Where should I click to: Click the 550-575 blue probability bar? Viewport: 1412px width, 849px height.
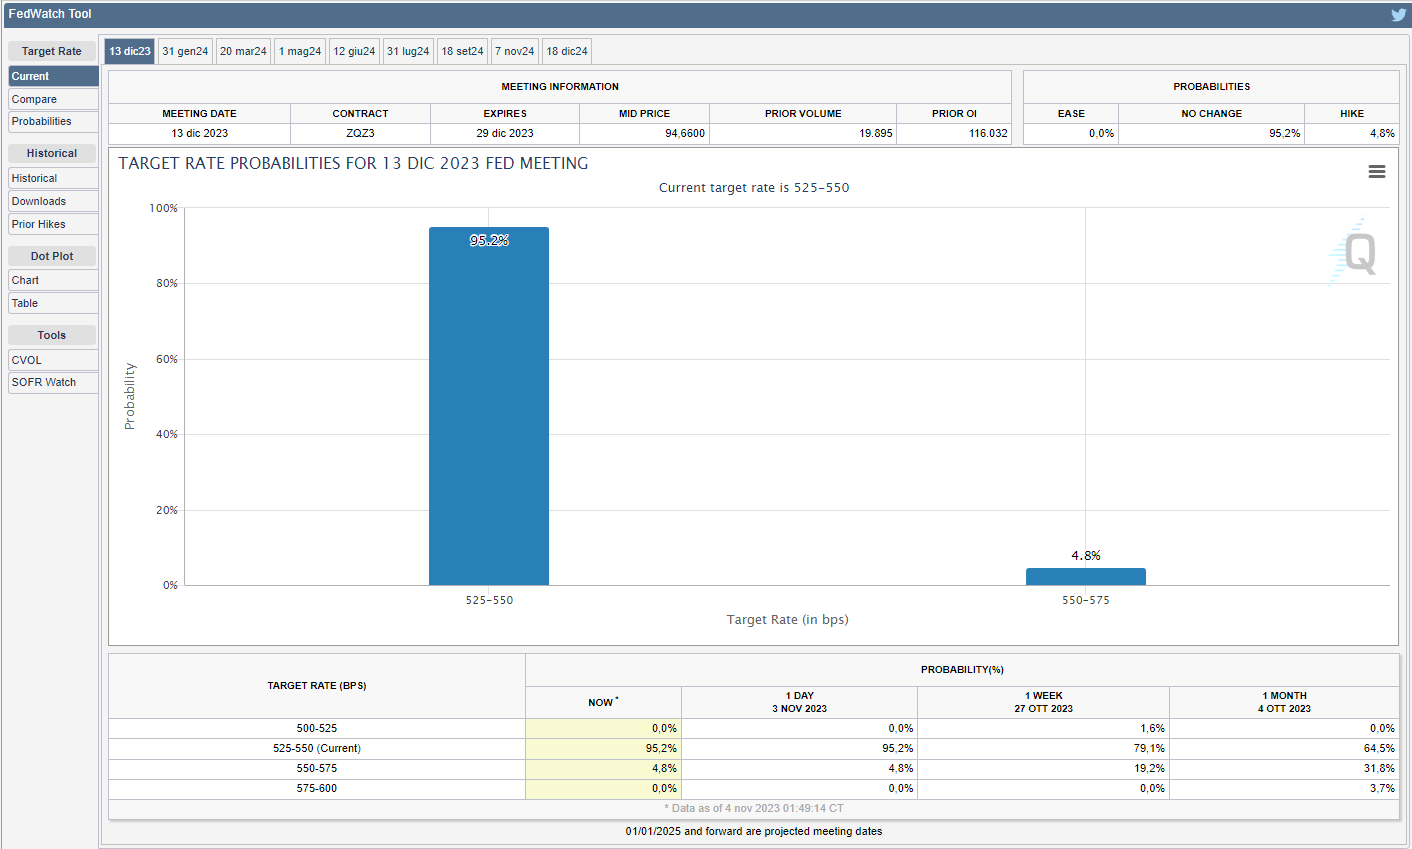coord(1086,577)
